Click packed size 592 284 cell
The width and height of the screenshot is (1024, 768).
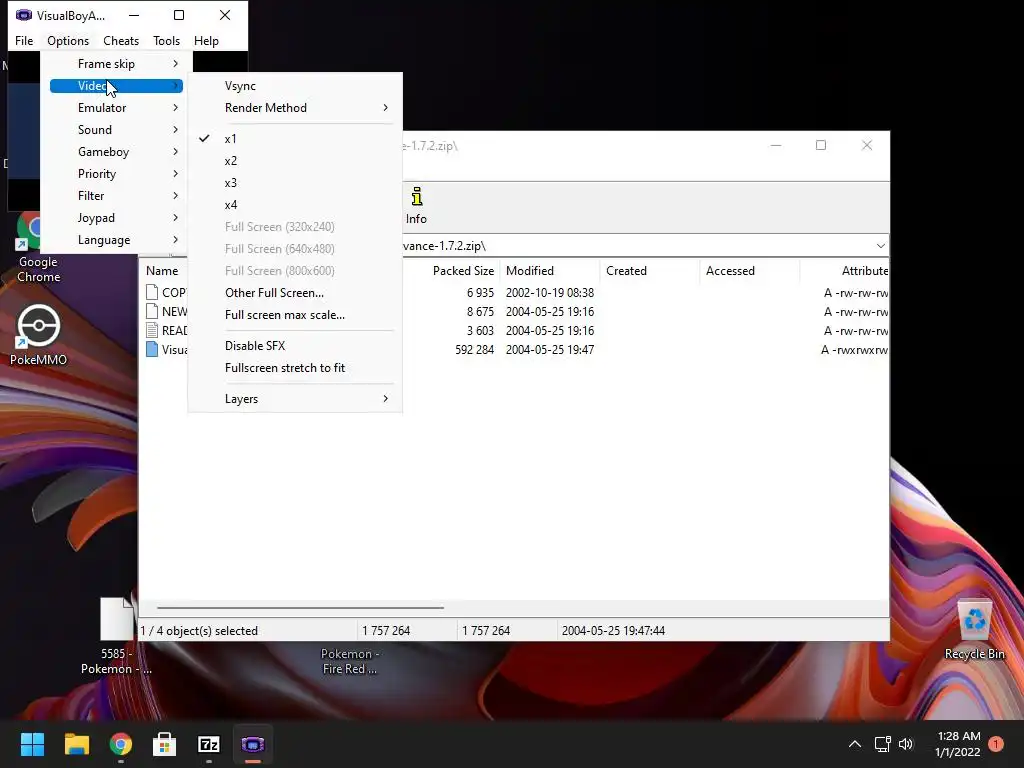click(x=474, y=349)
